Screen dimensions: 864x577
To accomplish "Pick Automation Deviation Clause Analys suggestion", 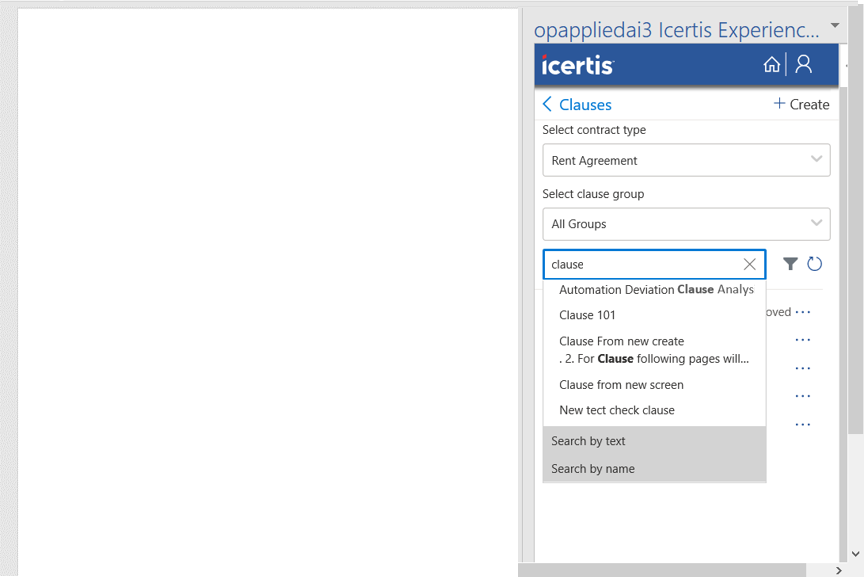I will [x=656, y=290].
